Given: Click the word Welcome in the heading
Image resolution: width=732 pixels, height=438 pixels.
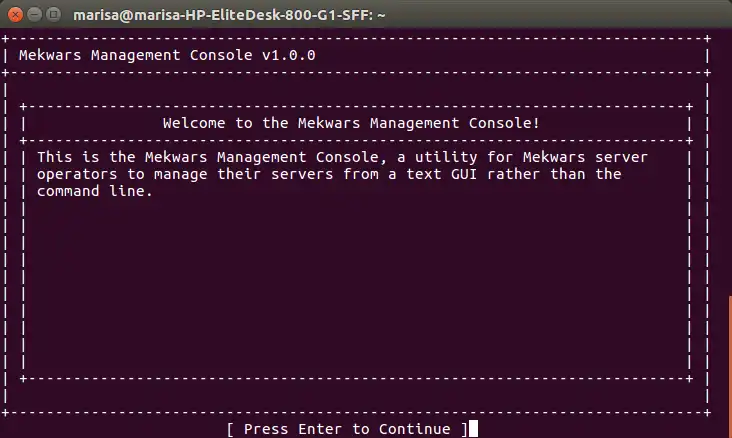Looking at the screenshot, I should [192, 123].
